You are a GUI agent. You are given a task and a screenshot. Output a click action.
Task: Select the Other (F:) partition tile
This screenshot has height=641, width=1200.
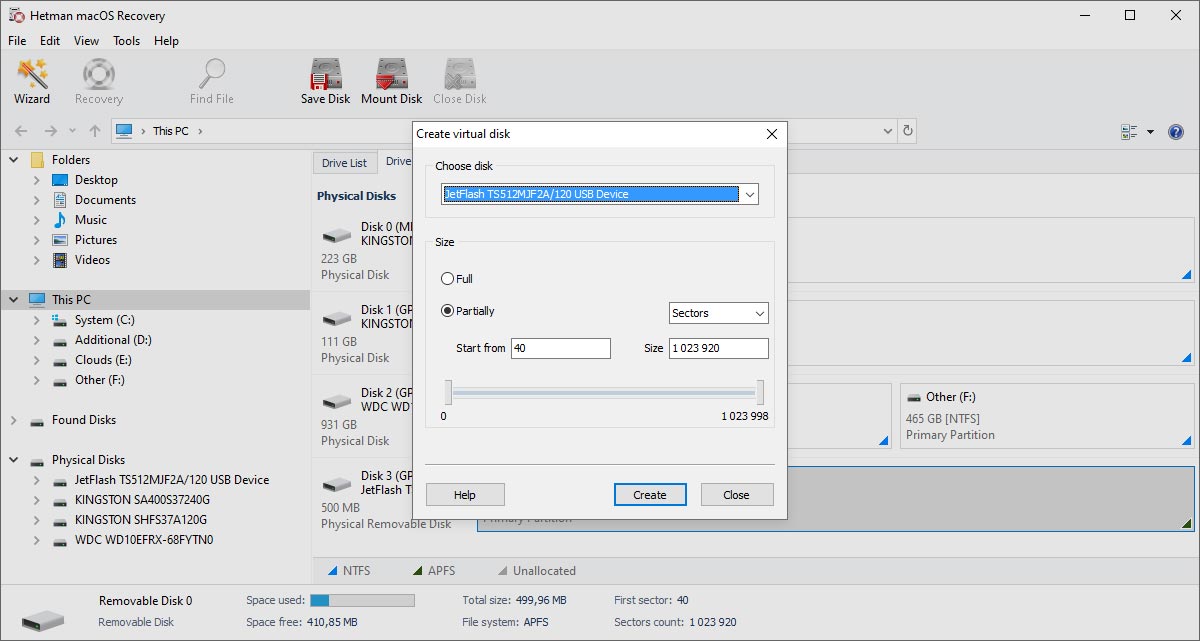click(1047, 415)
